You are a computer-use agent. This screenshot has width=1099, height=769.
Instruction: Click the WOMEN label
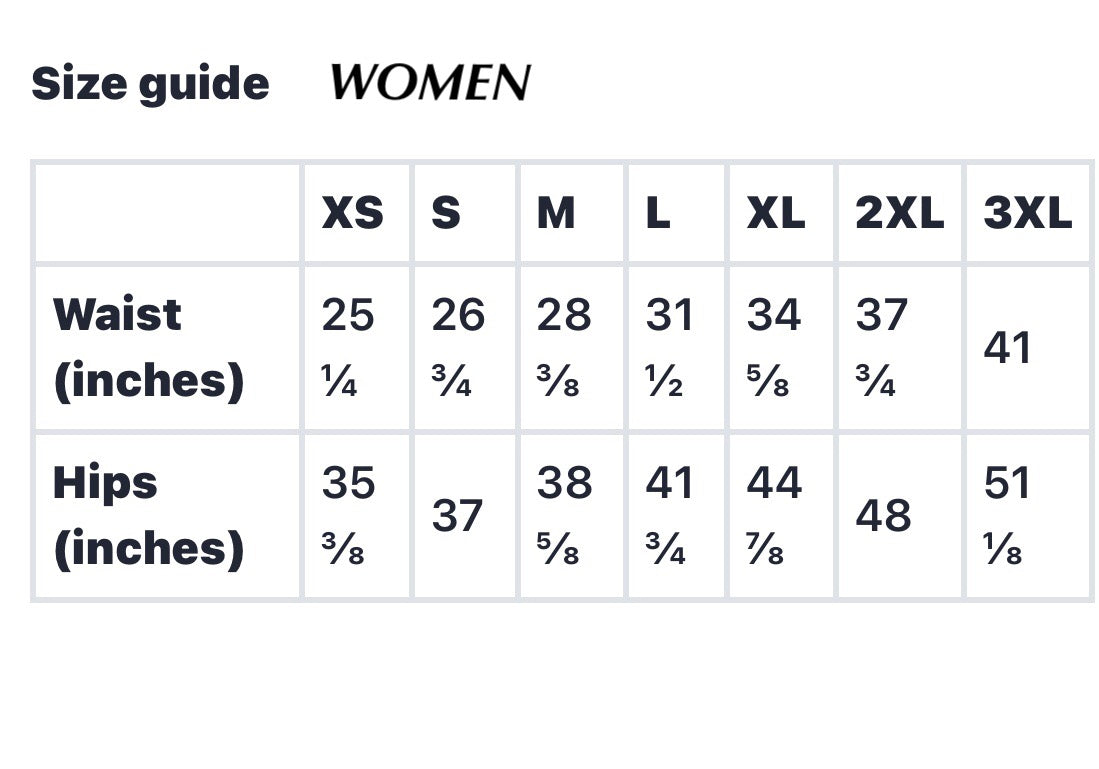coord(430,83)
